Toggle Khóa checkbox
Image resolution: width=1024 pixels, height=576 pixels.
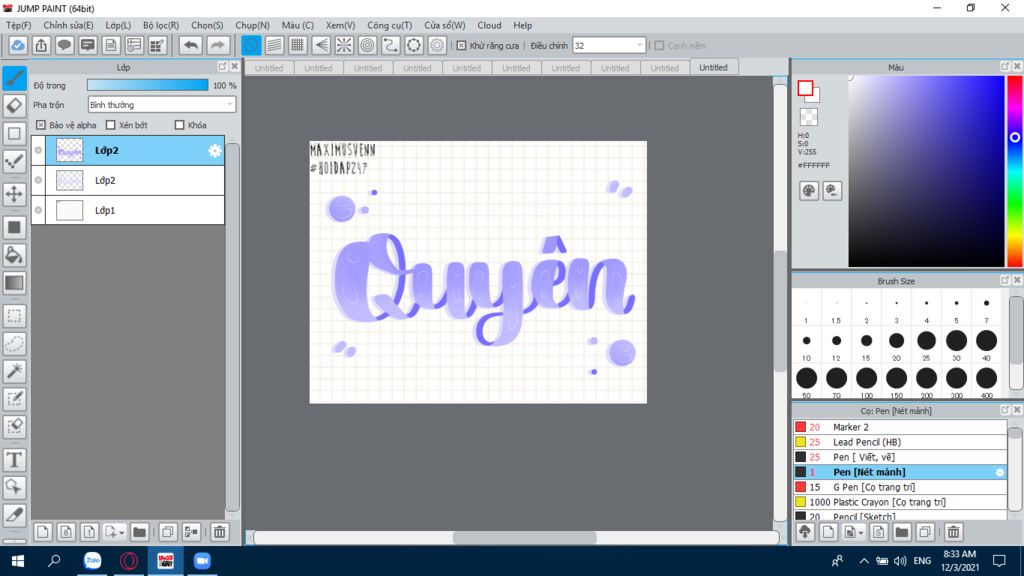pyautogui.click(x=180, y=125)
